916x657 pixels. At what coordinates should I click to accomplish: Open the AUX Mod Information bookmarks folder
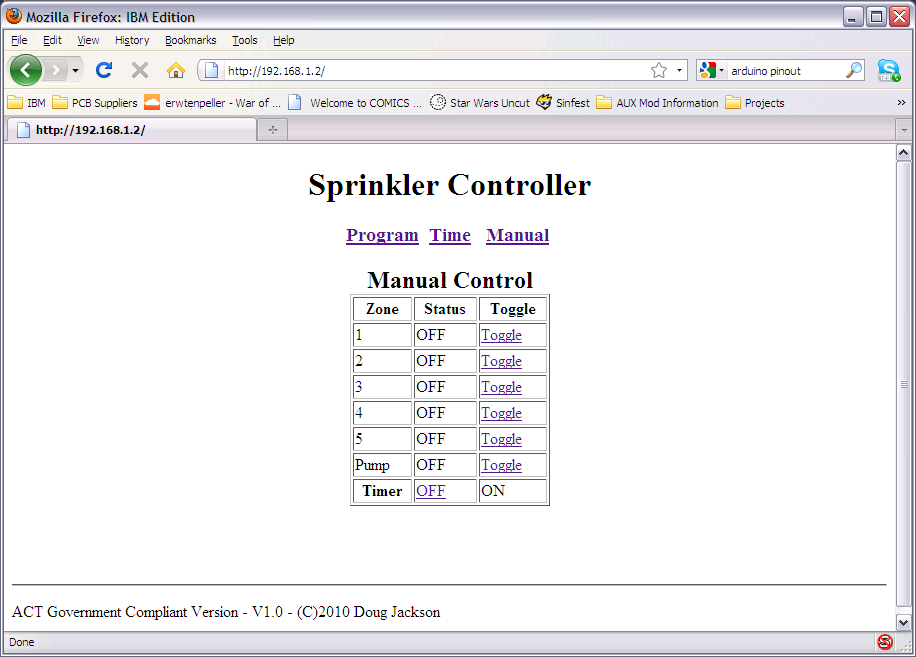click(658, 103)
